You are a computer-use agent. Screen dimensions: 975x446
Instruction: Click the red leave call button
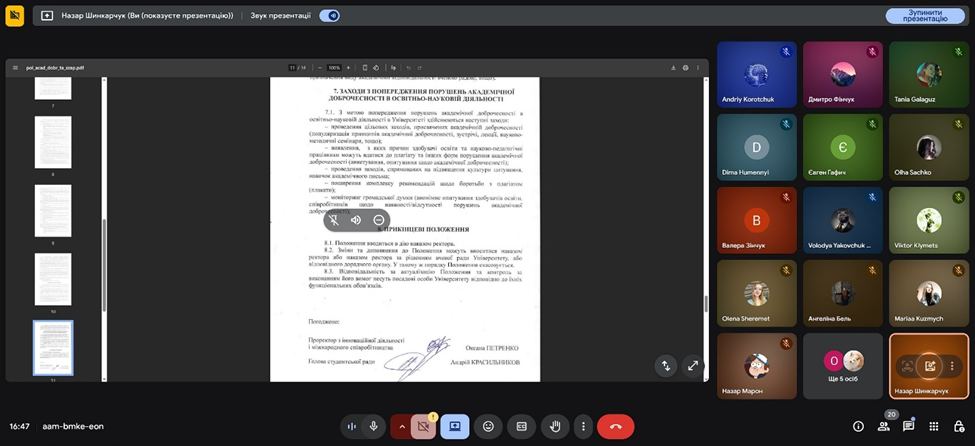(x=615, y=426)
